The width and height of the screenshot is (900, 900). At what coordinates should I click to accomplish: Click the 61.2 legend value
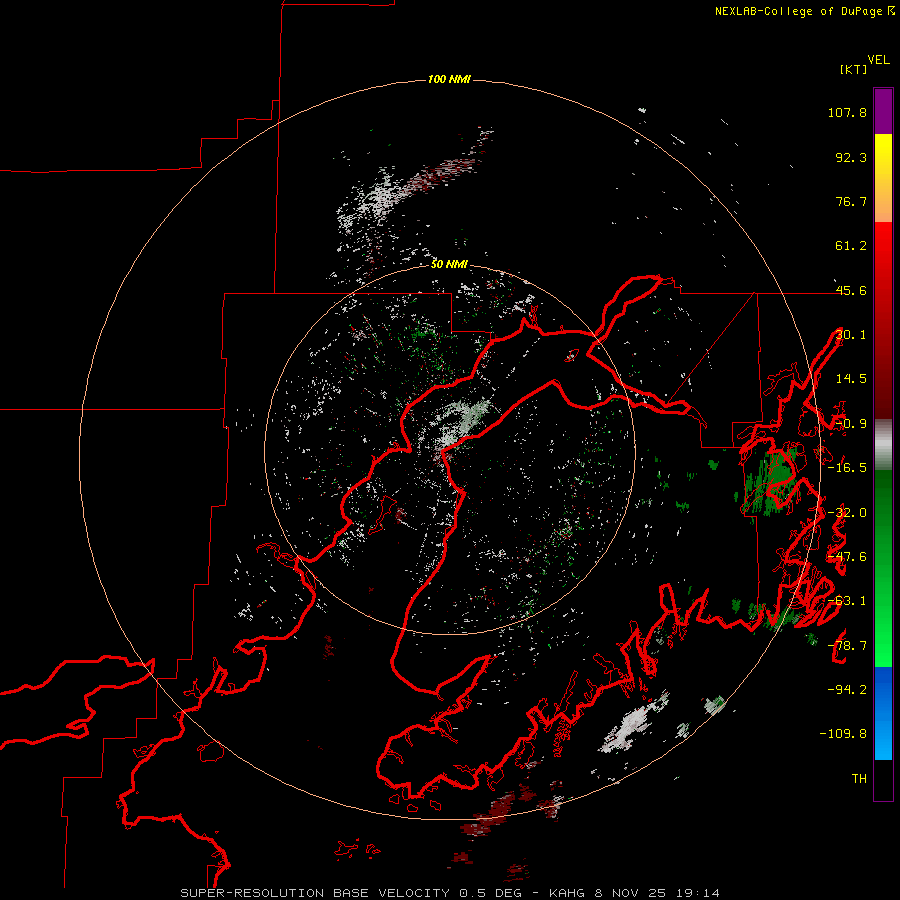pos(851,246)
